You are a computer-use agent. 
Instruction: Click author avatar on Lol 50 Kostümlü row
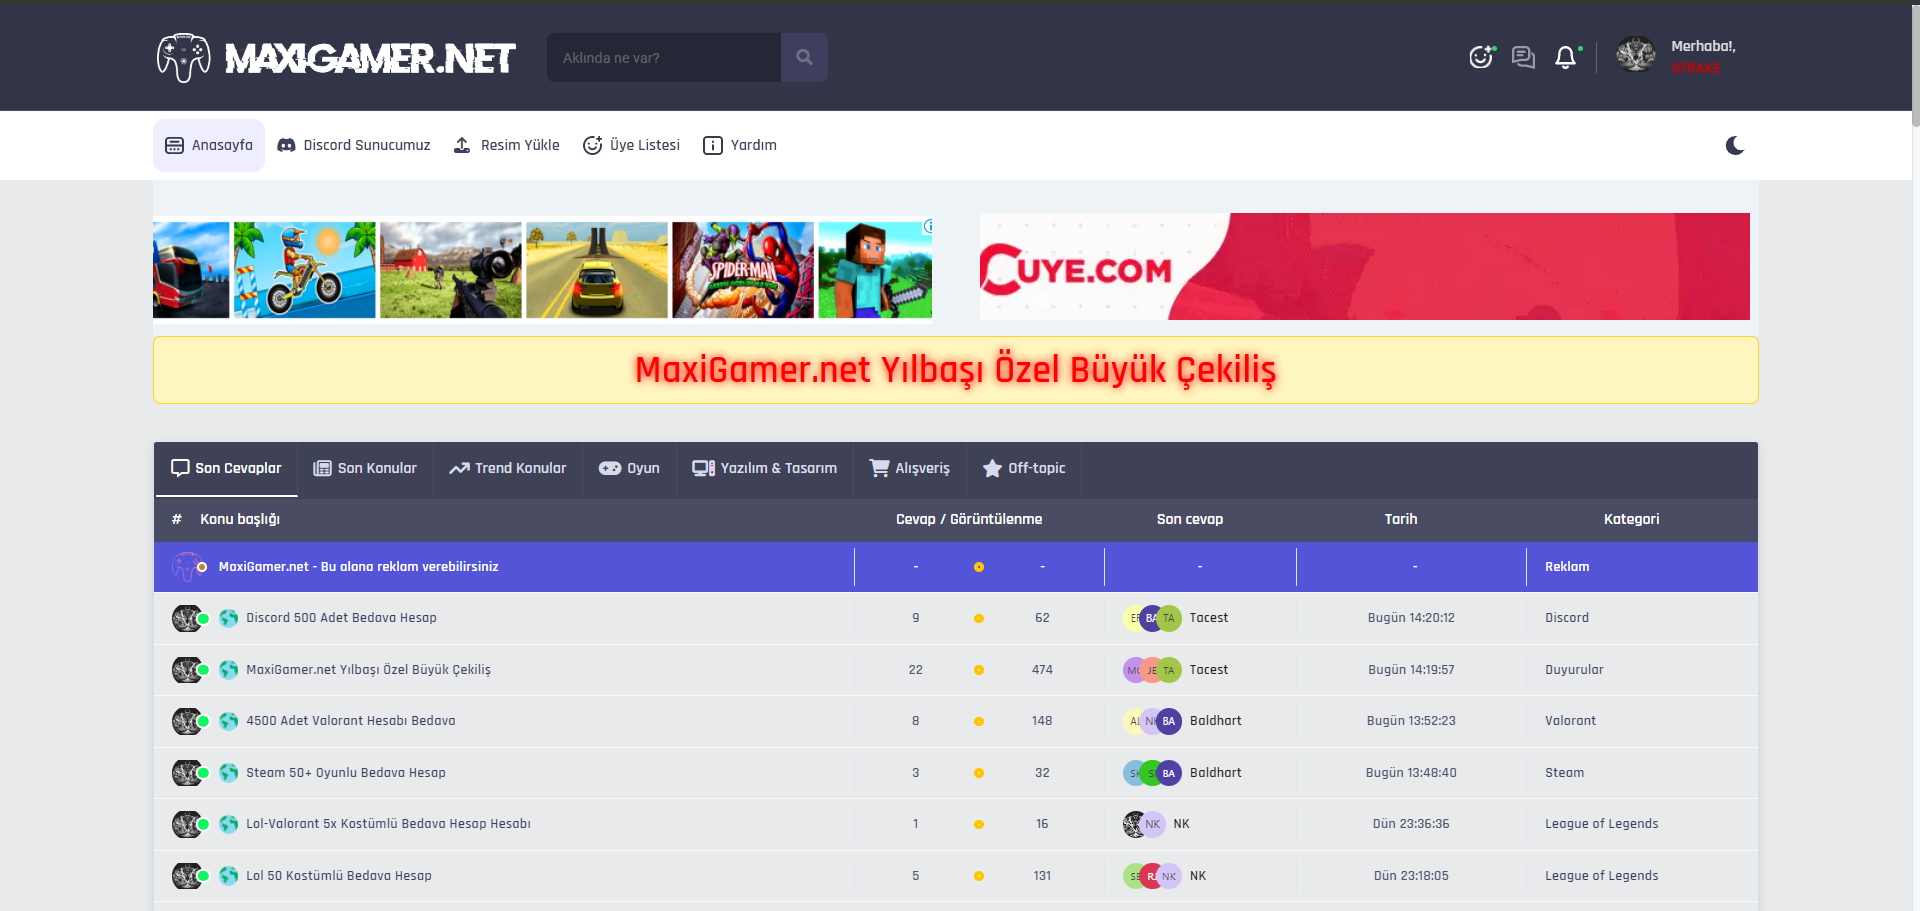tap(187, 876)
